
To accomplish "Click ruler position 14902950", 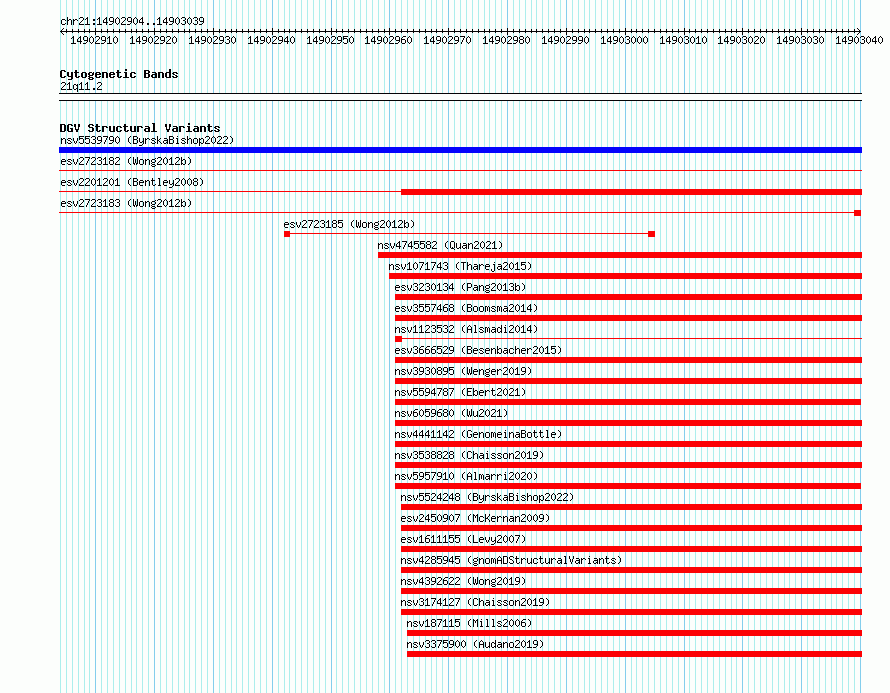I will 330,40.
